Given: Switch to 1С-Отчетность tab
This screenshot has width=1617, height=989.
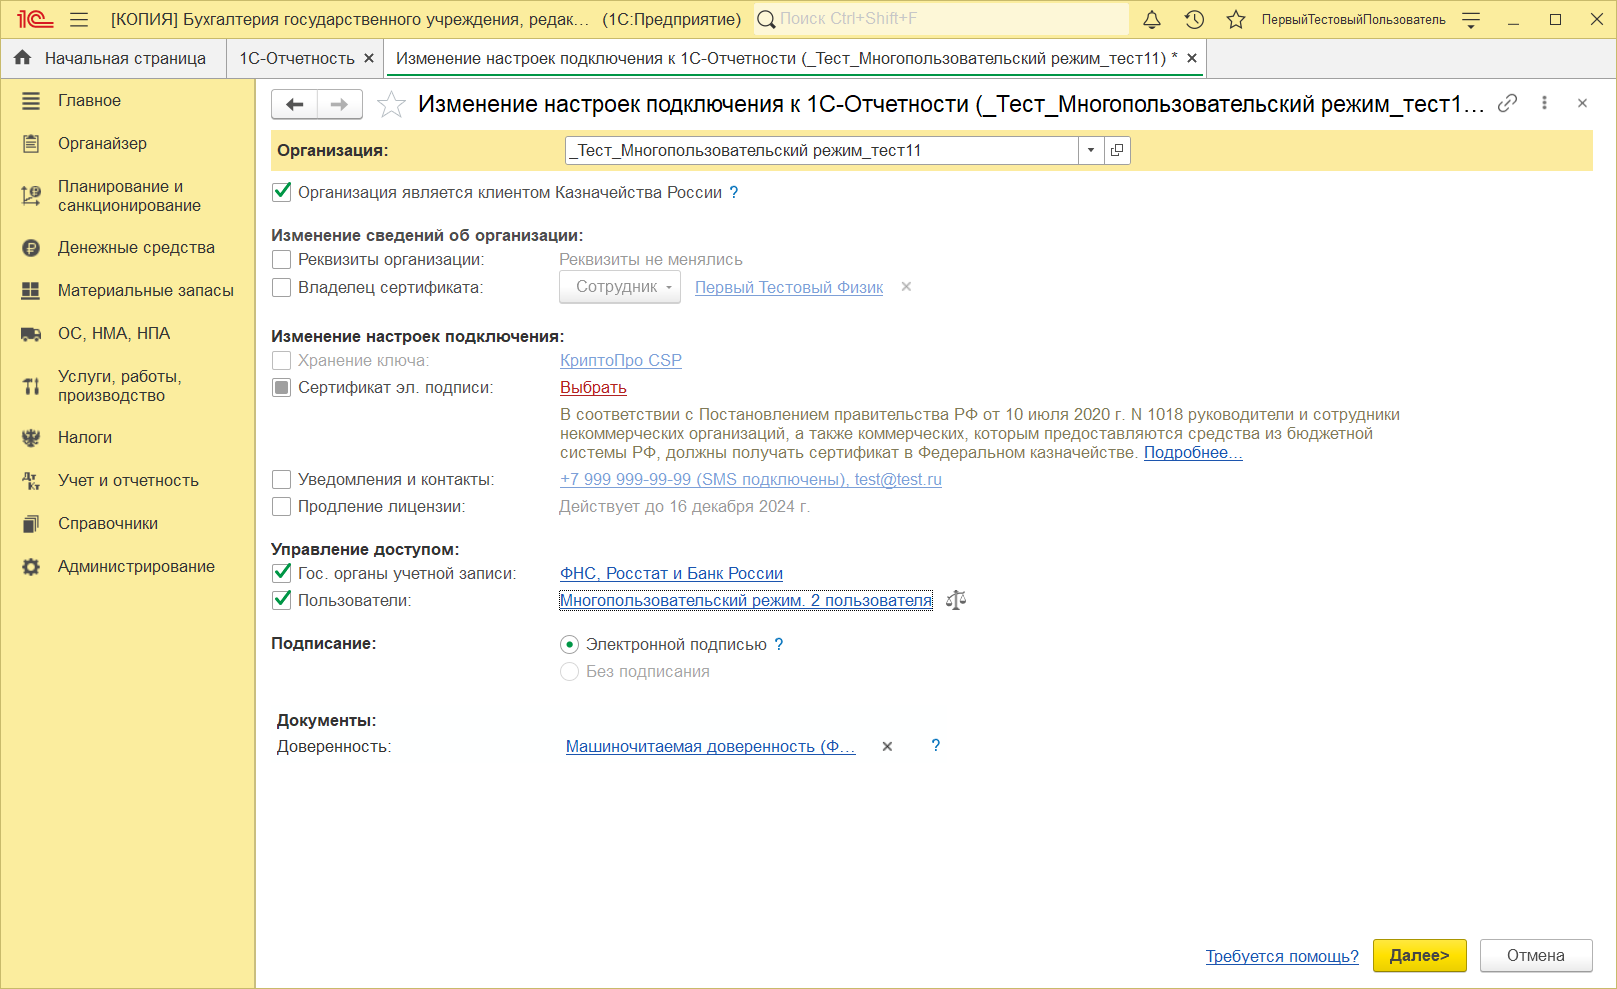Looking at the screenshot, I should click(297, 58).
